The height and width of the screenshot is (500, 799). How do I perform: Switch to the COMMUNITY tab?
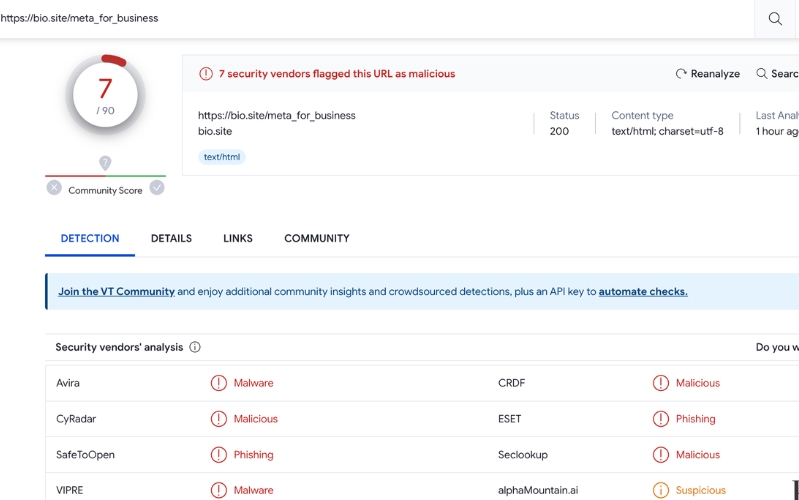(317, 239)
